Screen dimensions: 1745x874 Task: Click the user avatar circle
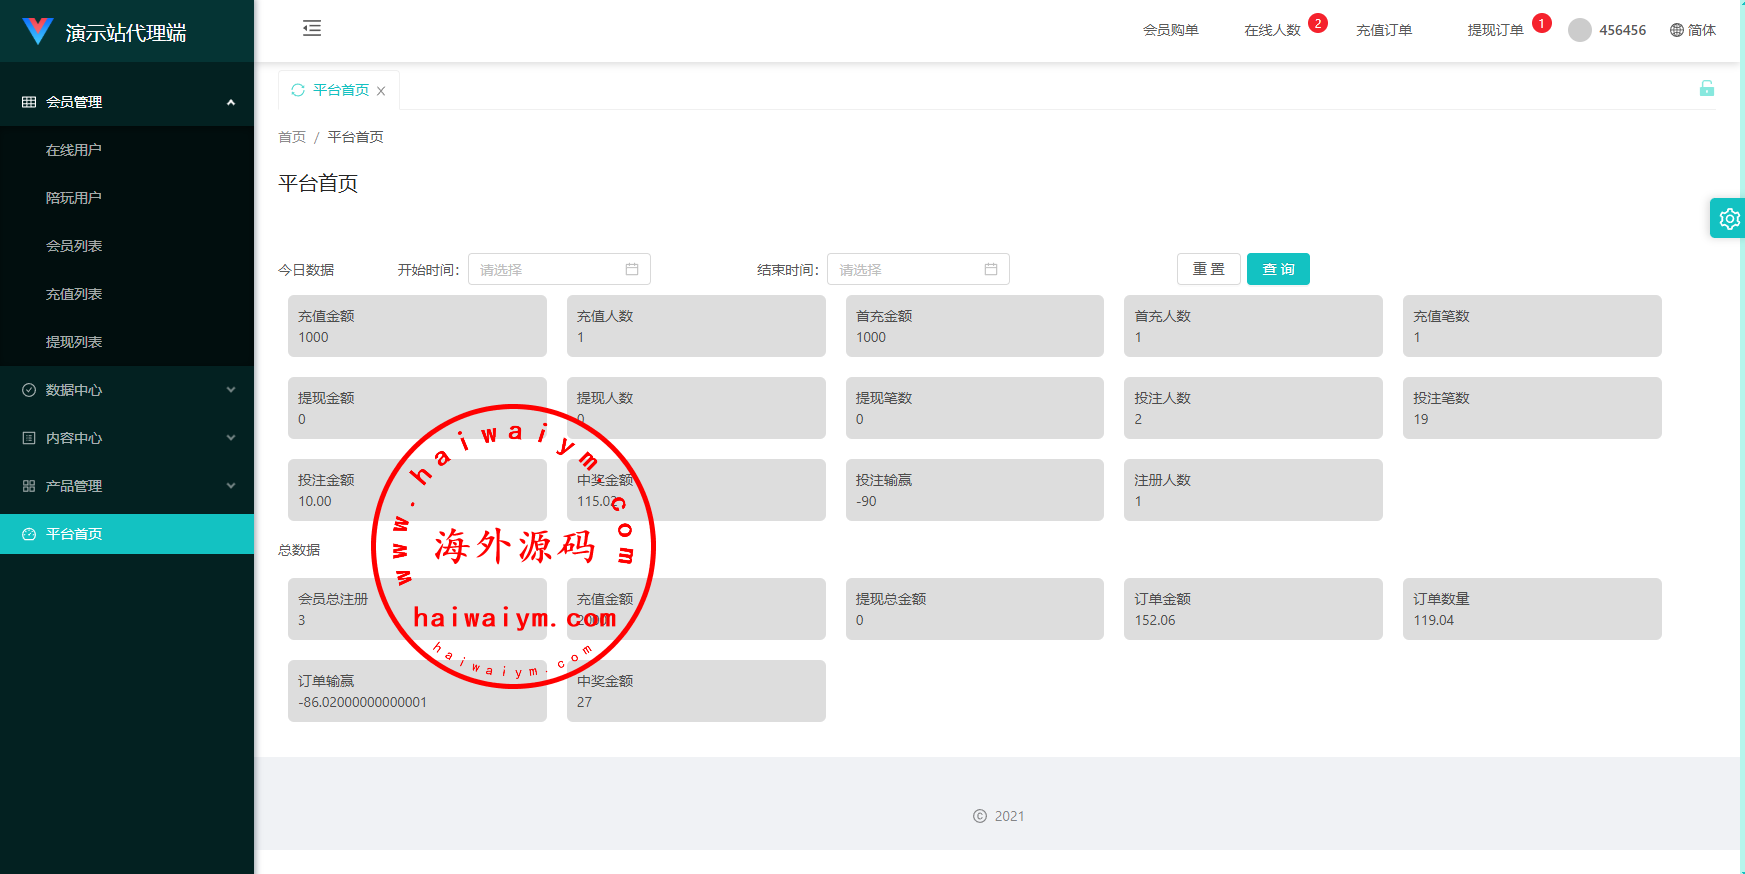point(1579,30)
